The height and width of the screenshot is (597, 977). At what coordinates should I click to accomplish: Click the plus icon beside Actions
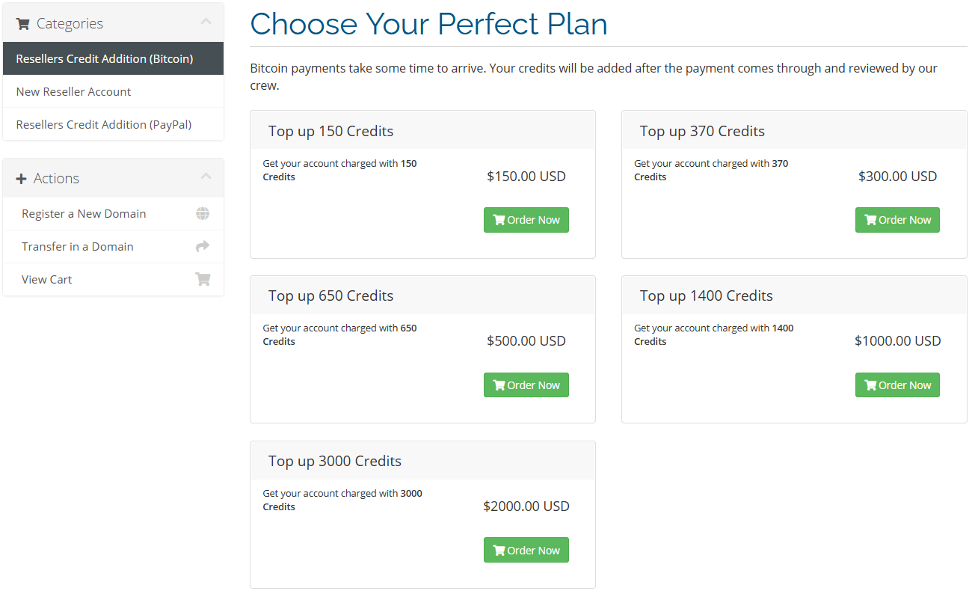click(21, 179)
